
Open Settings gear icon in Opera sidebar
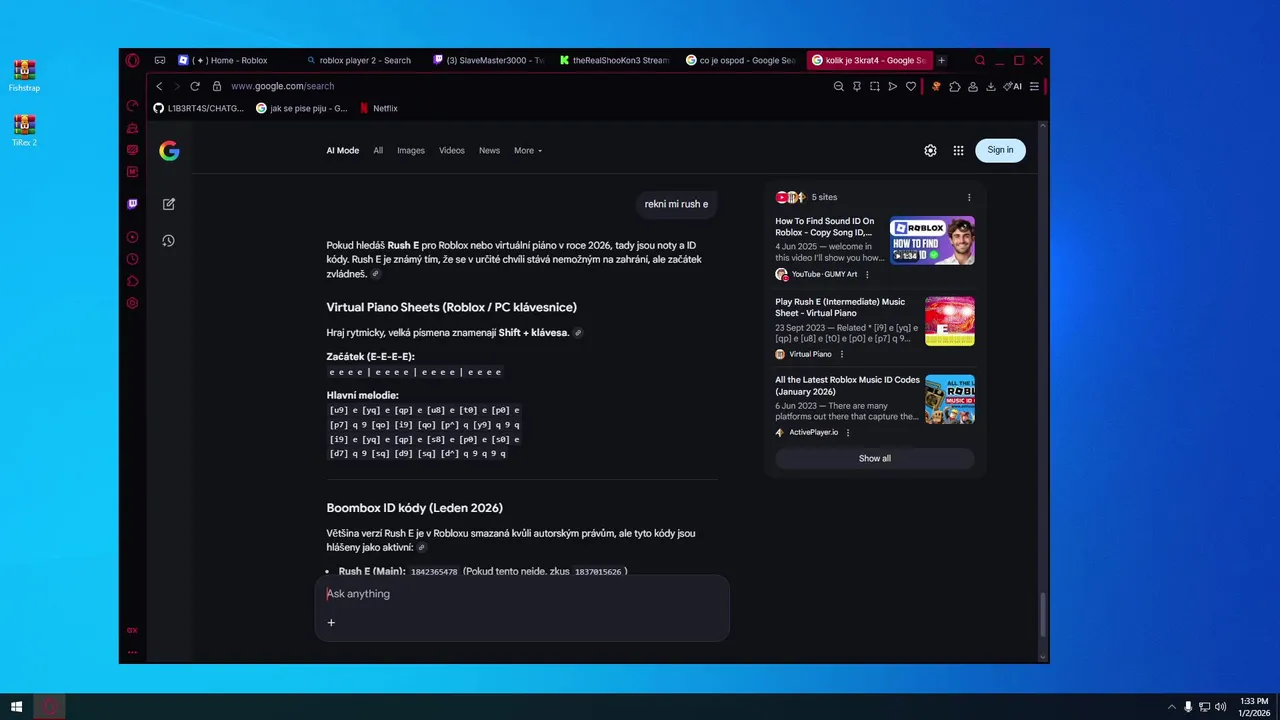pos(132,303)
